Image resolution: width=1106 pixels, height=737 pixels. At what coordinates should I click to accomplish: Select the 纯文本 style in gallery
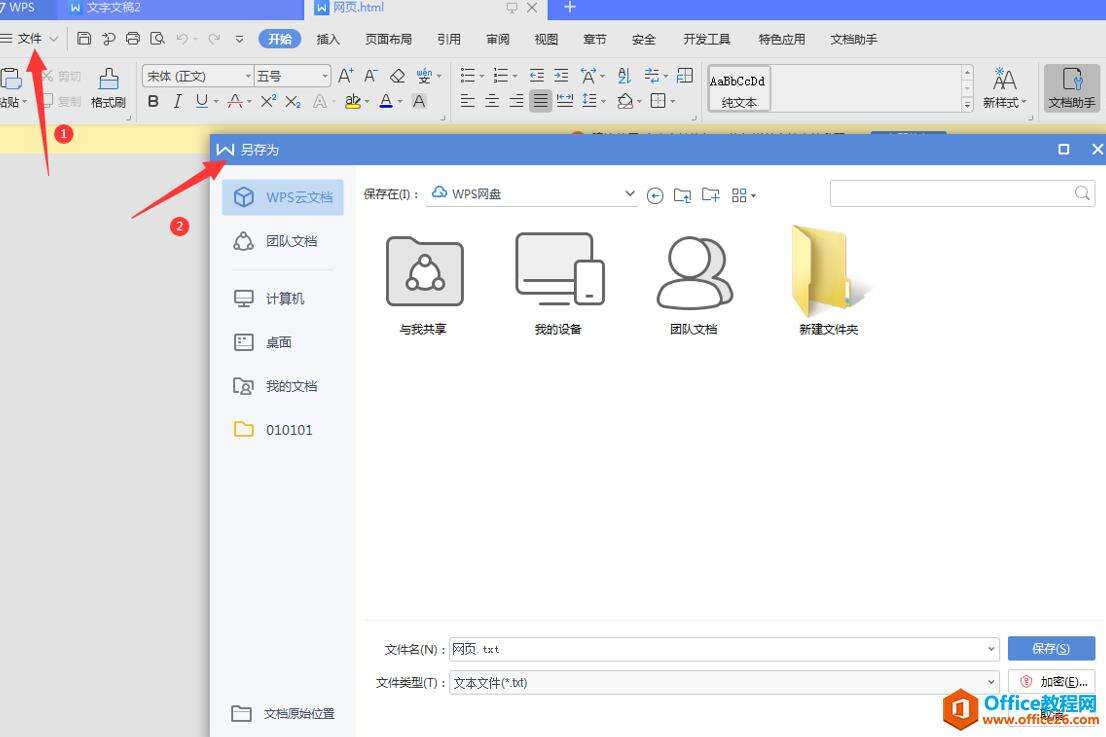[739, 90]
